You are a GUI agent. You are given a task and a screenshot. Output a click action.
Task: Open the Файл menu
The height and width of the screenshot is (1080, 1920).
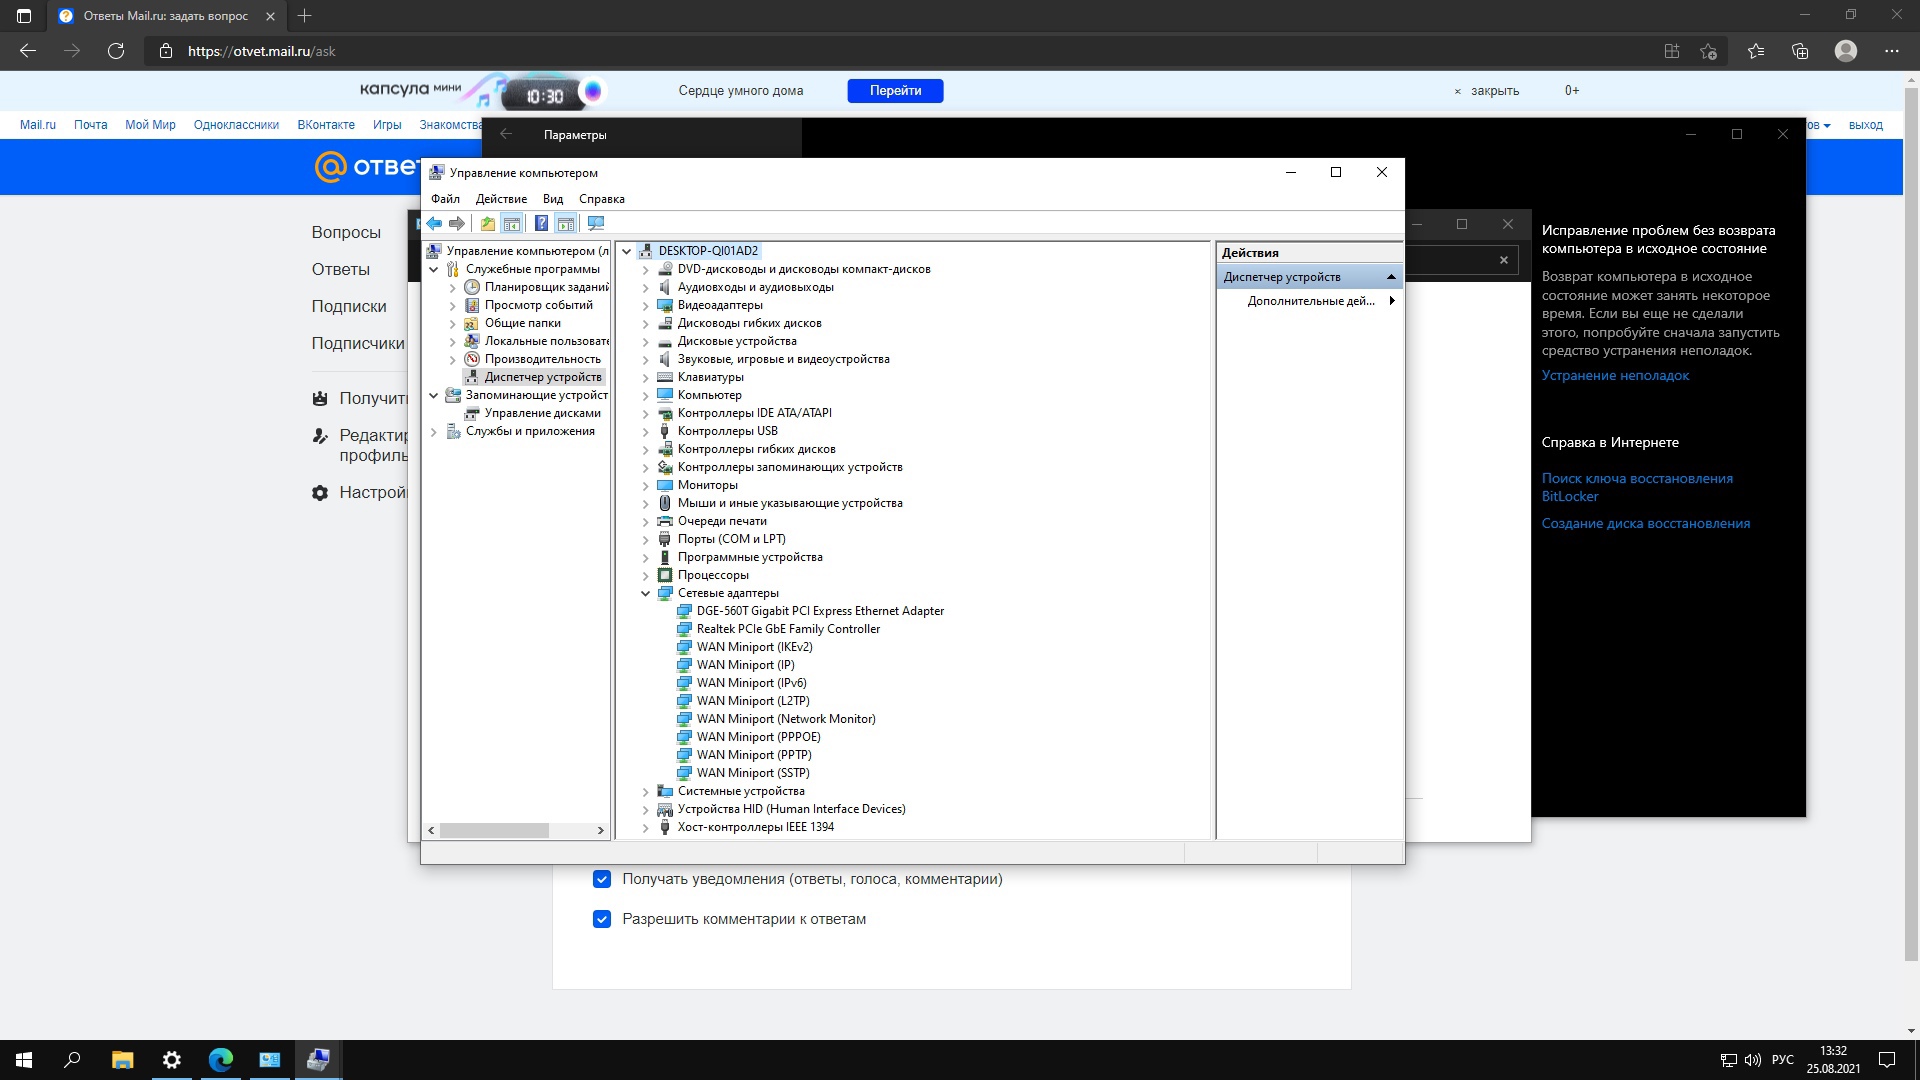(446, 199)
